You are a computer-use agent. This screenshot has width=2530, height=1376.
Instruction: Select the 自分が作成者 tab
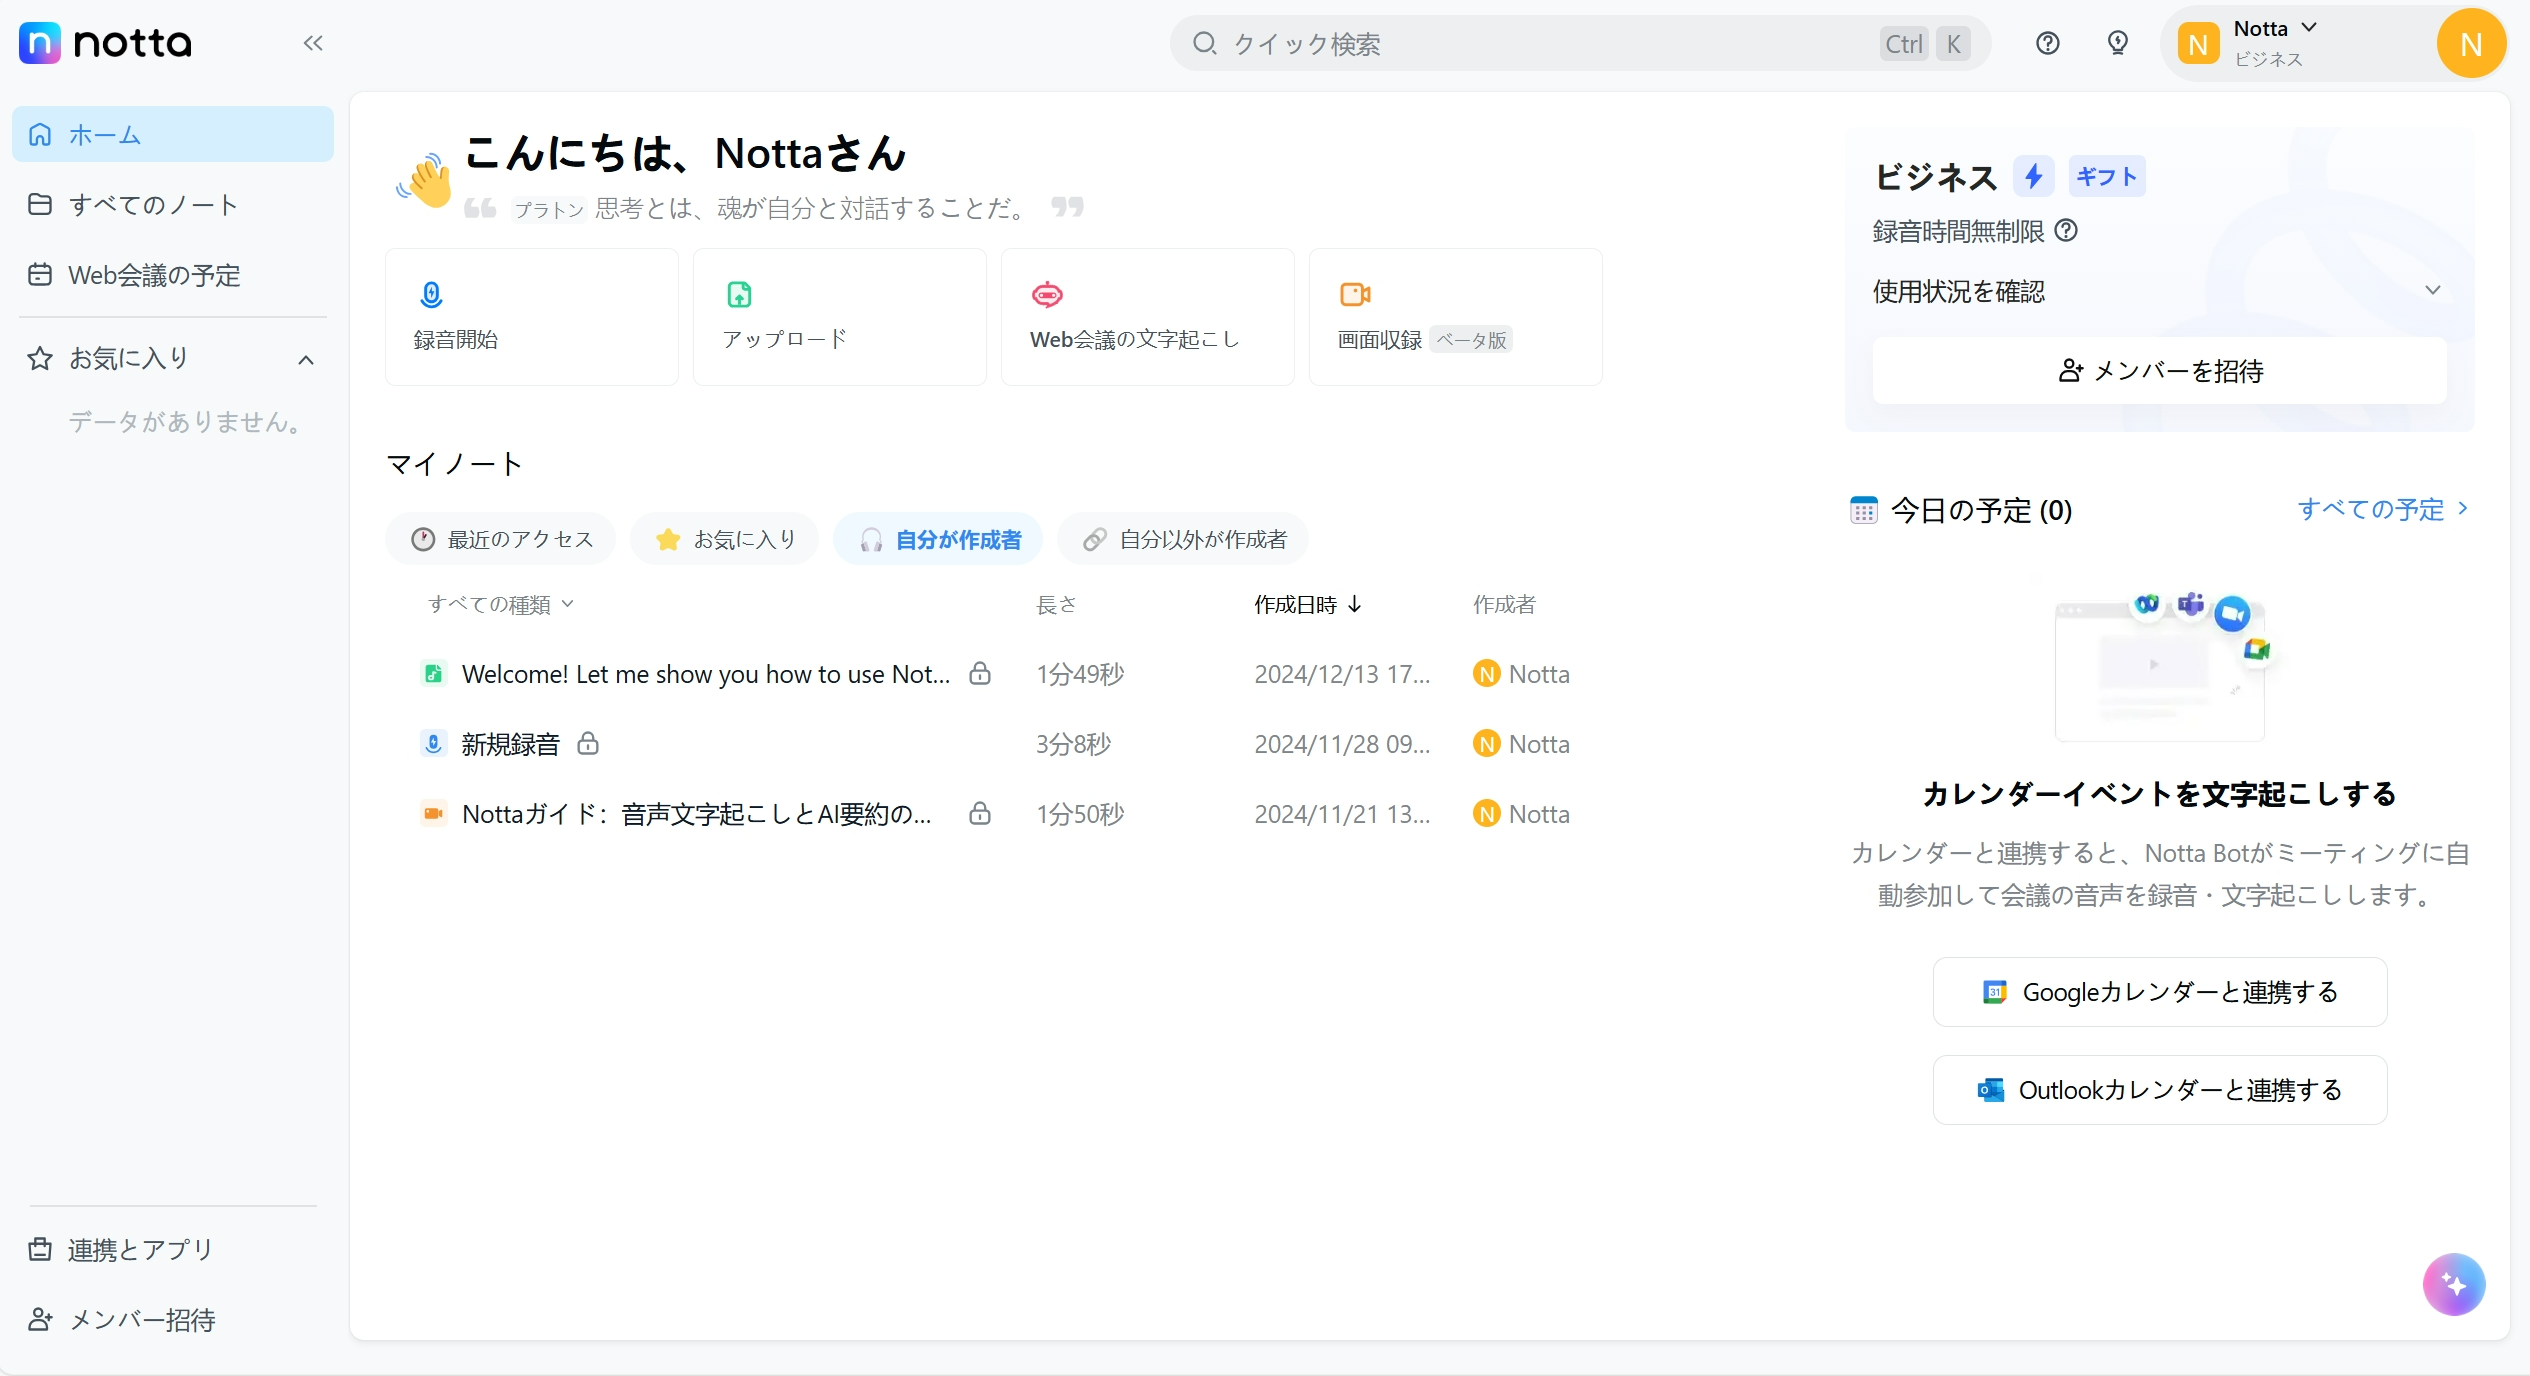click(938, 539)
